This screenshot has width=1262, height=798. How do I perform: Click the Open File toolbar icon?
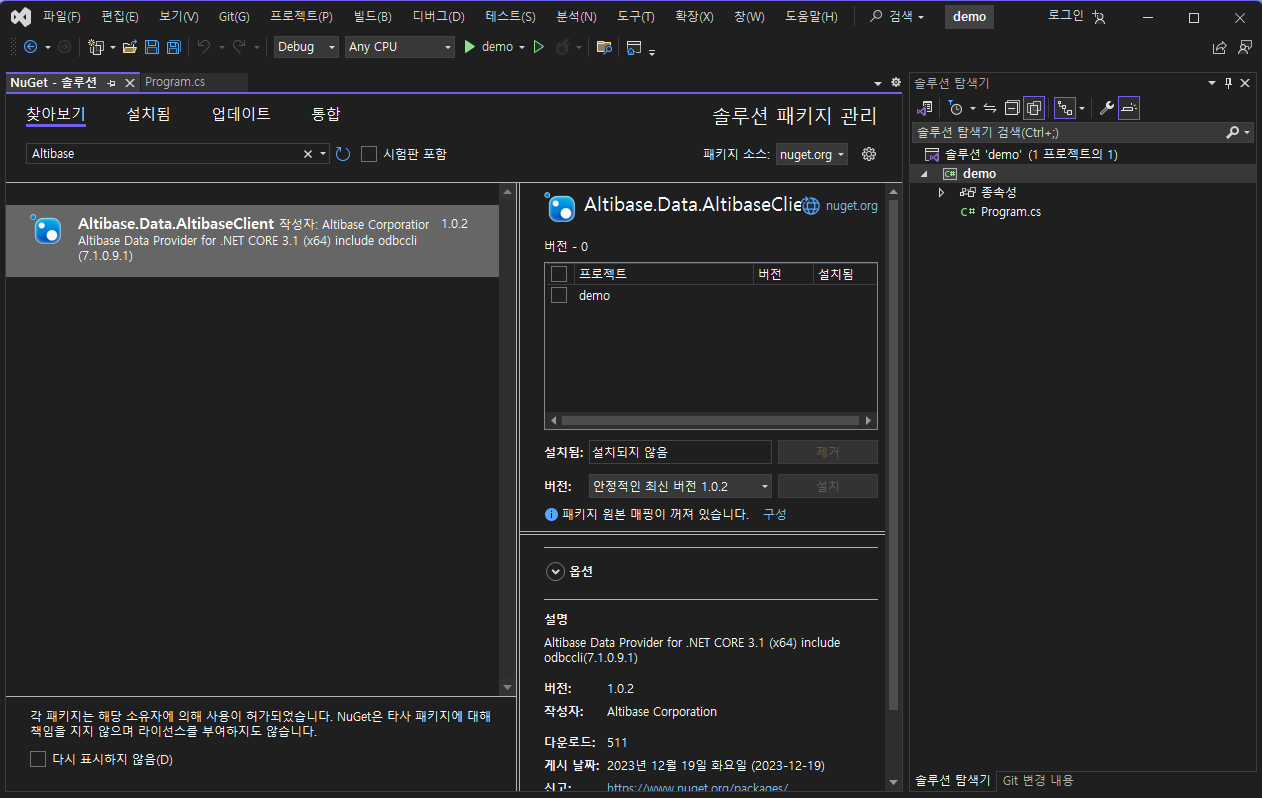(130, 47)
